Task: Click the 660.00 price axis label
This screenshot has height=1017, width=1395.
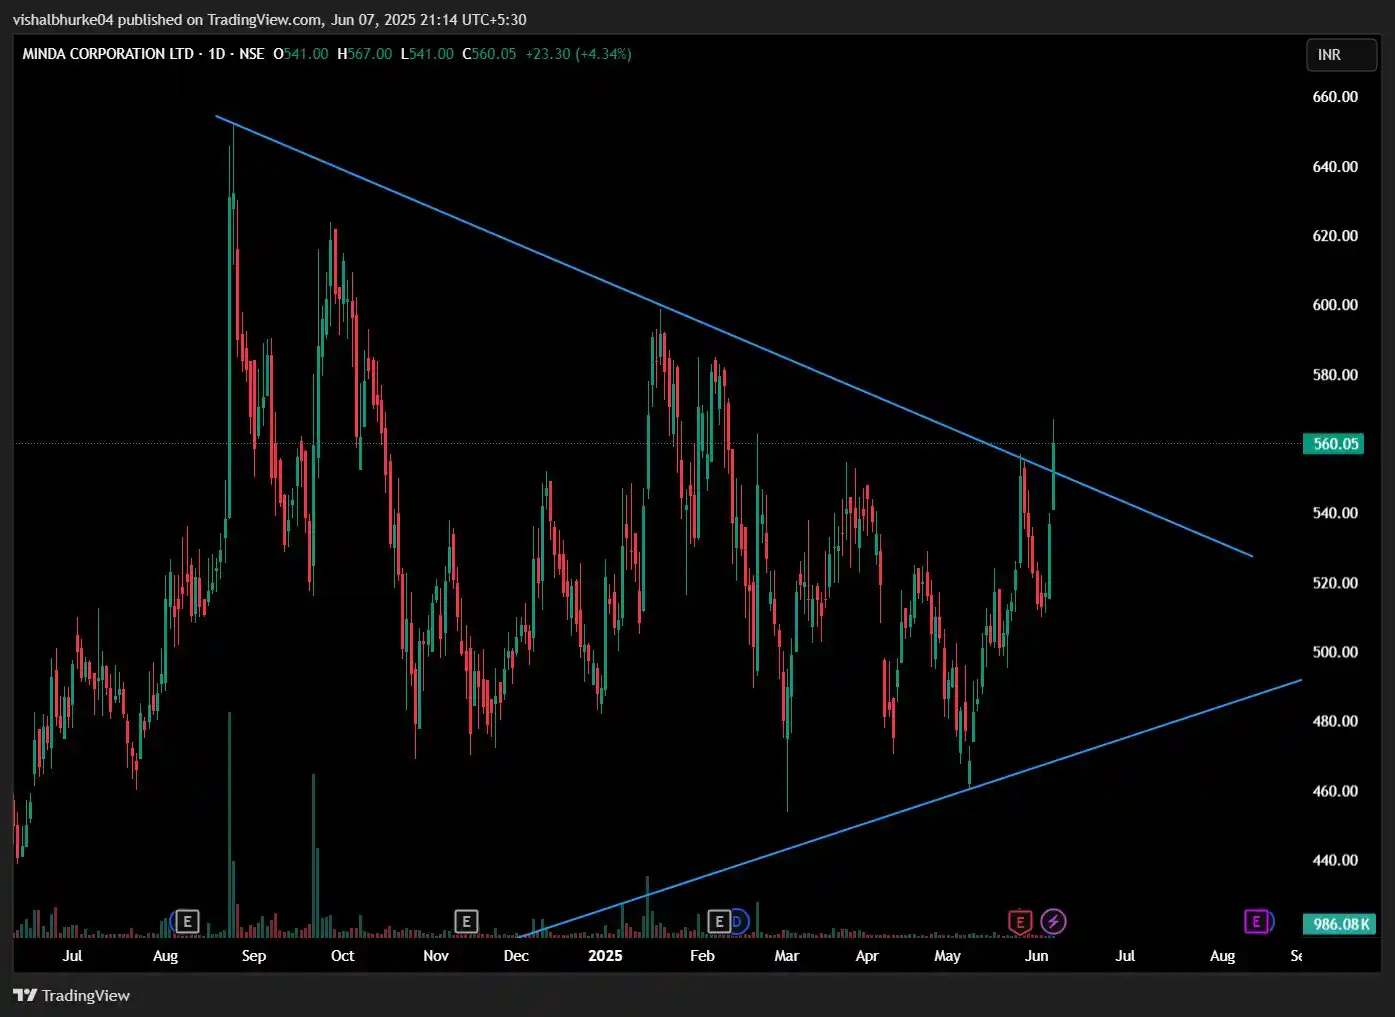Action: tap(1335, 97)
